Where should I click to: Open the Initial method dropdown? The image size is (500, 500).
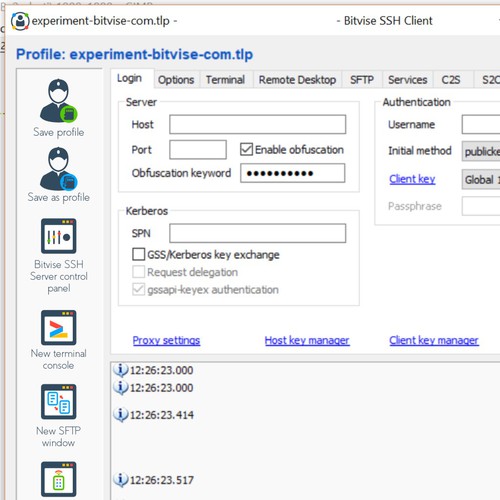click(481, 151)
